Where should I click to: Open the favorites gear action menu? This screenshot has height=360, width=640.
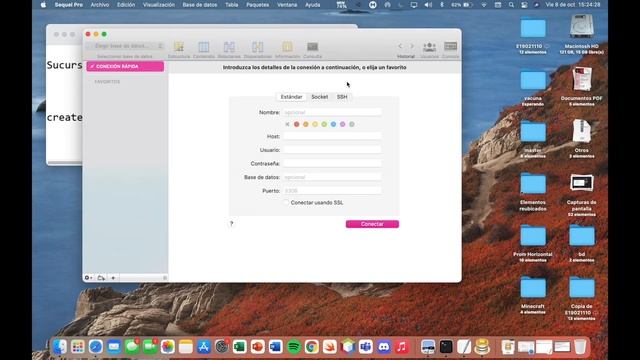coord(88,278)
